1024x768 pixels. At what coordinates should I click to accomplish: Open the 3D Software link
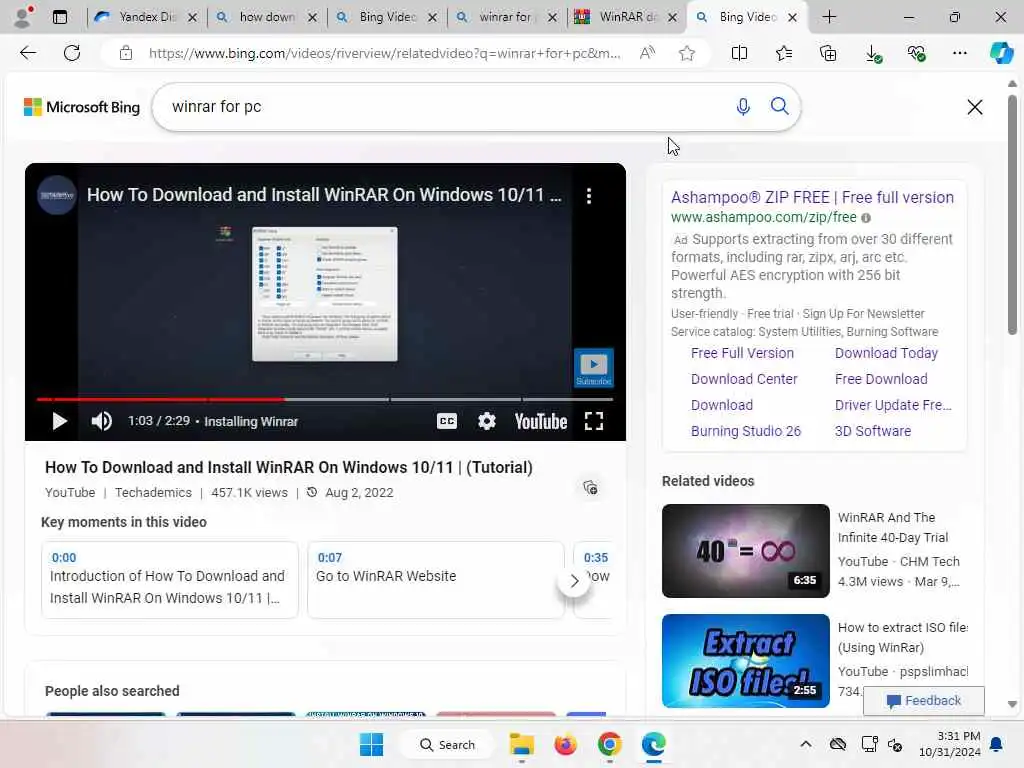pos(872,431)
